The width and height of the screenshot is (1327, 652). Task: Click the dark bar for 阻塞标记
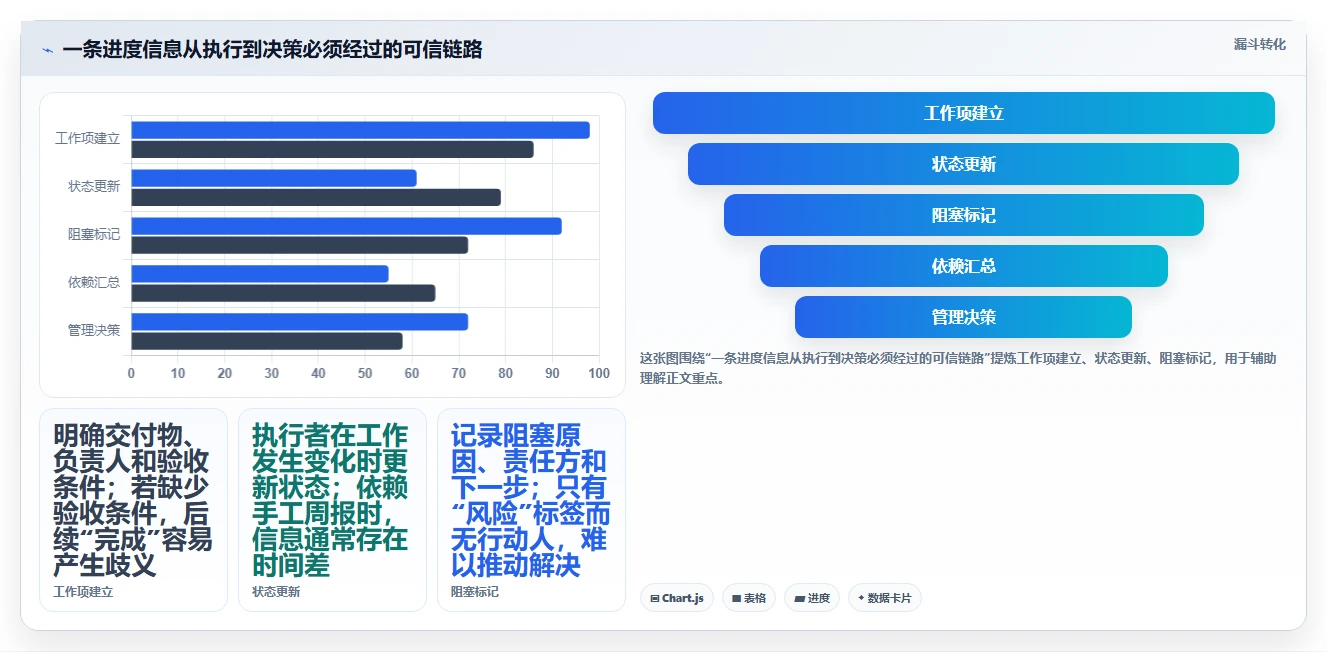[x=299, y=245]
